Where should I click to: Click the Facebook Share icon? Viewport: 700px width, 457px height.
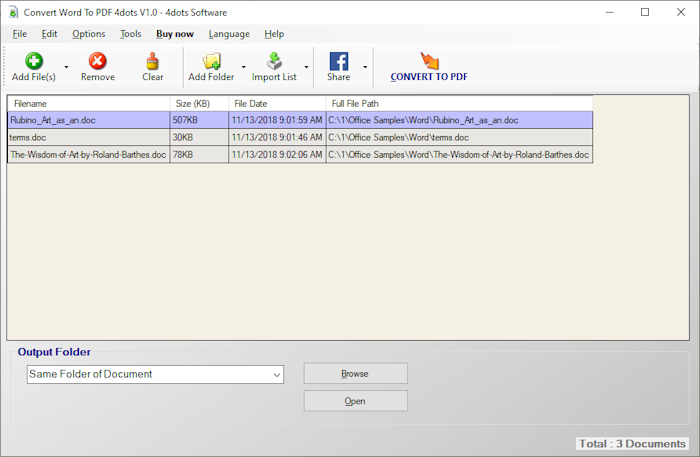339,62
